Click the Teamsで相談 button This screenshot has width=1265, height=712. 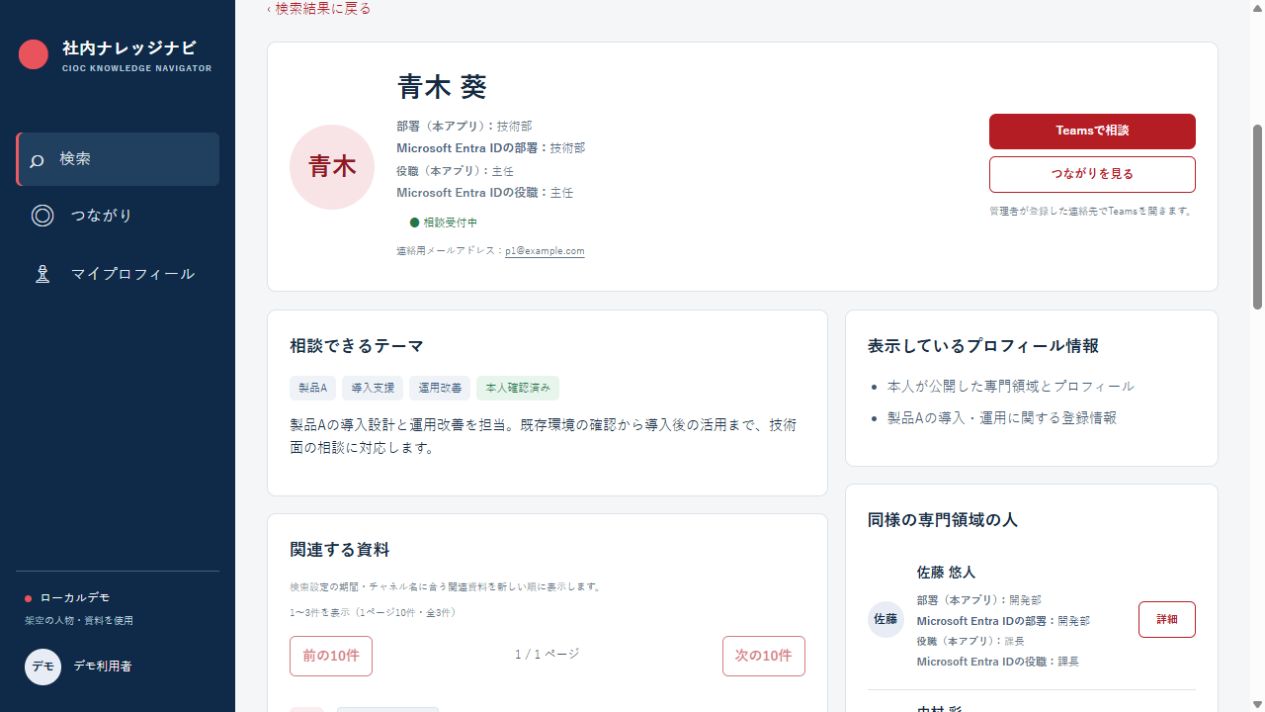point(1092,131)
